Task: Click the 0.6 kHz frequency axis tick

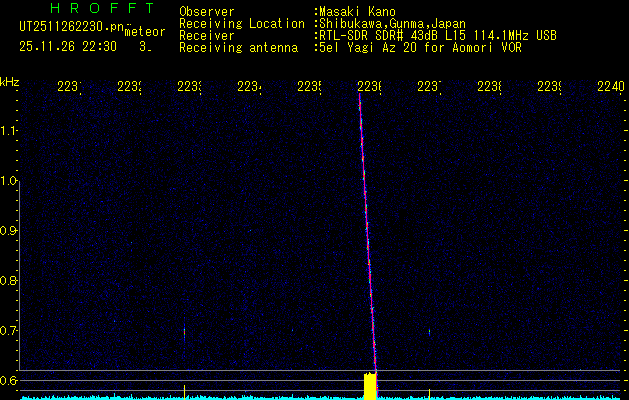Action: (x=9, y=380)
